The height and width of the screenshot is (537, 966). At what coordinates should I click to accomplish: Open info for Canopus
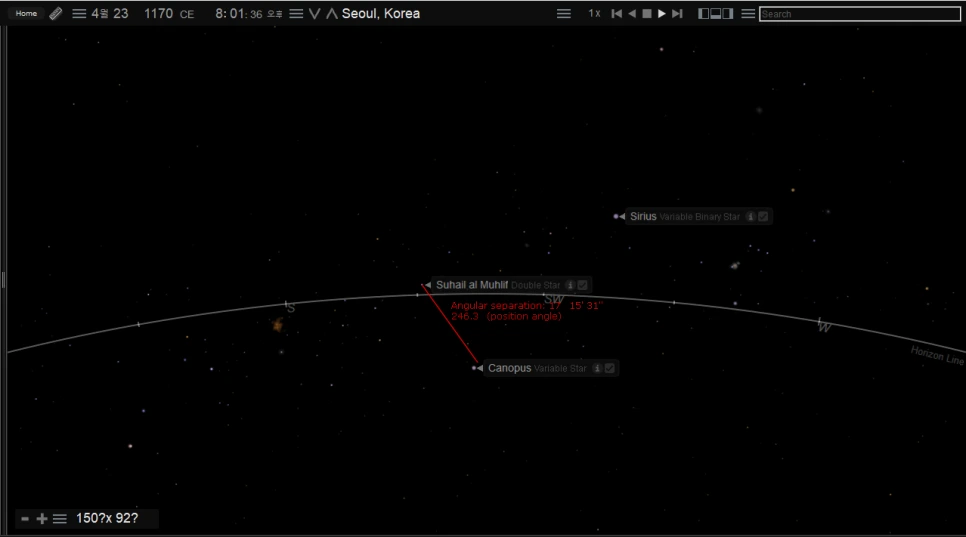[597, 368]
